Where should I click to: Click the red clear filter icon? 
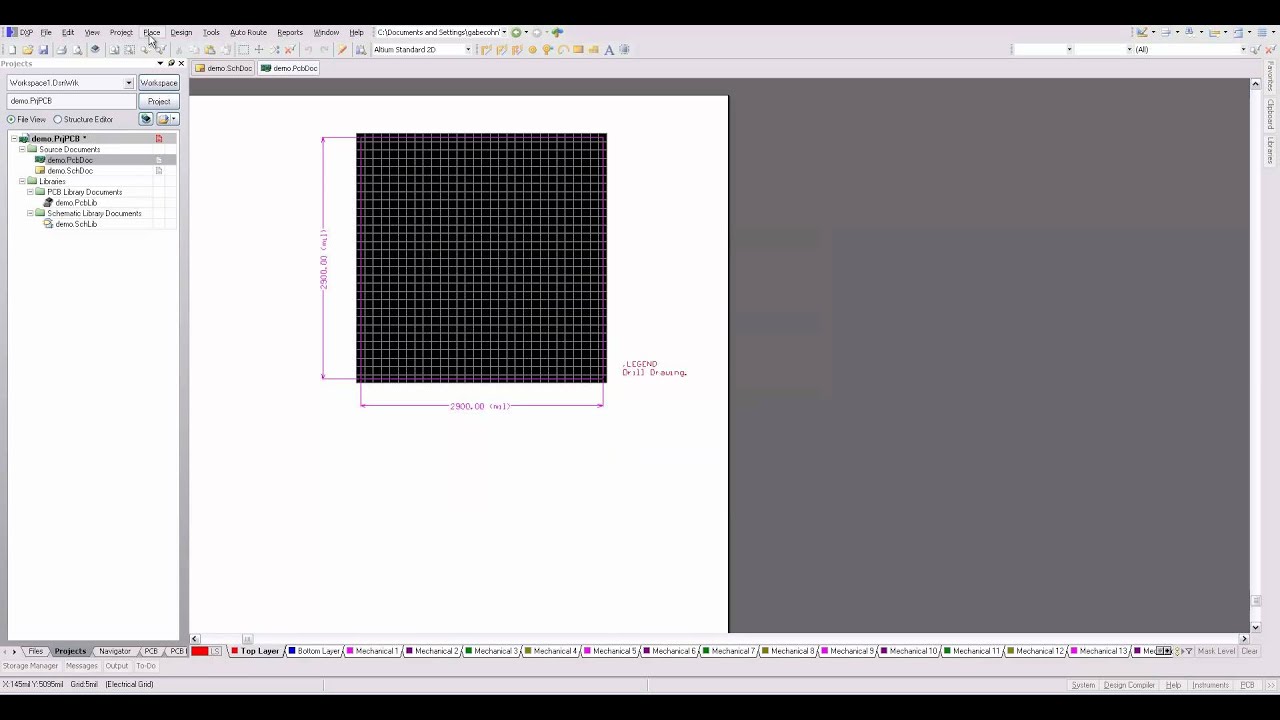click(x=289, y=49)
